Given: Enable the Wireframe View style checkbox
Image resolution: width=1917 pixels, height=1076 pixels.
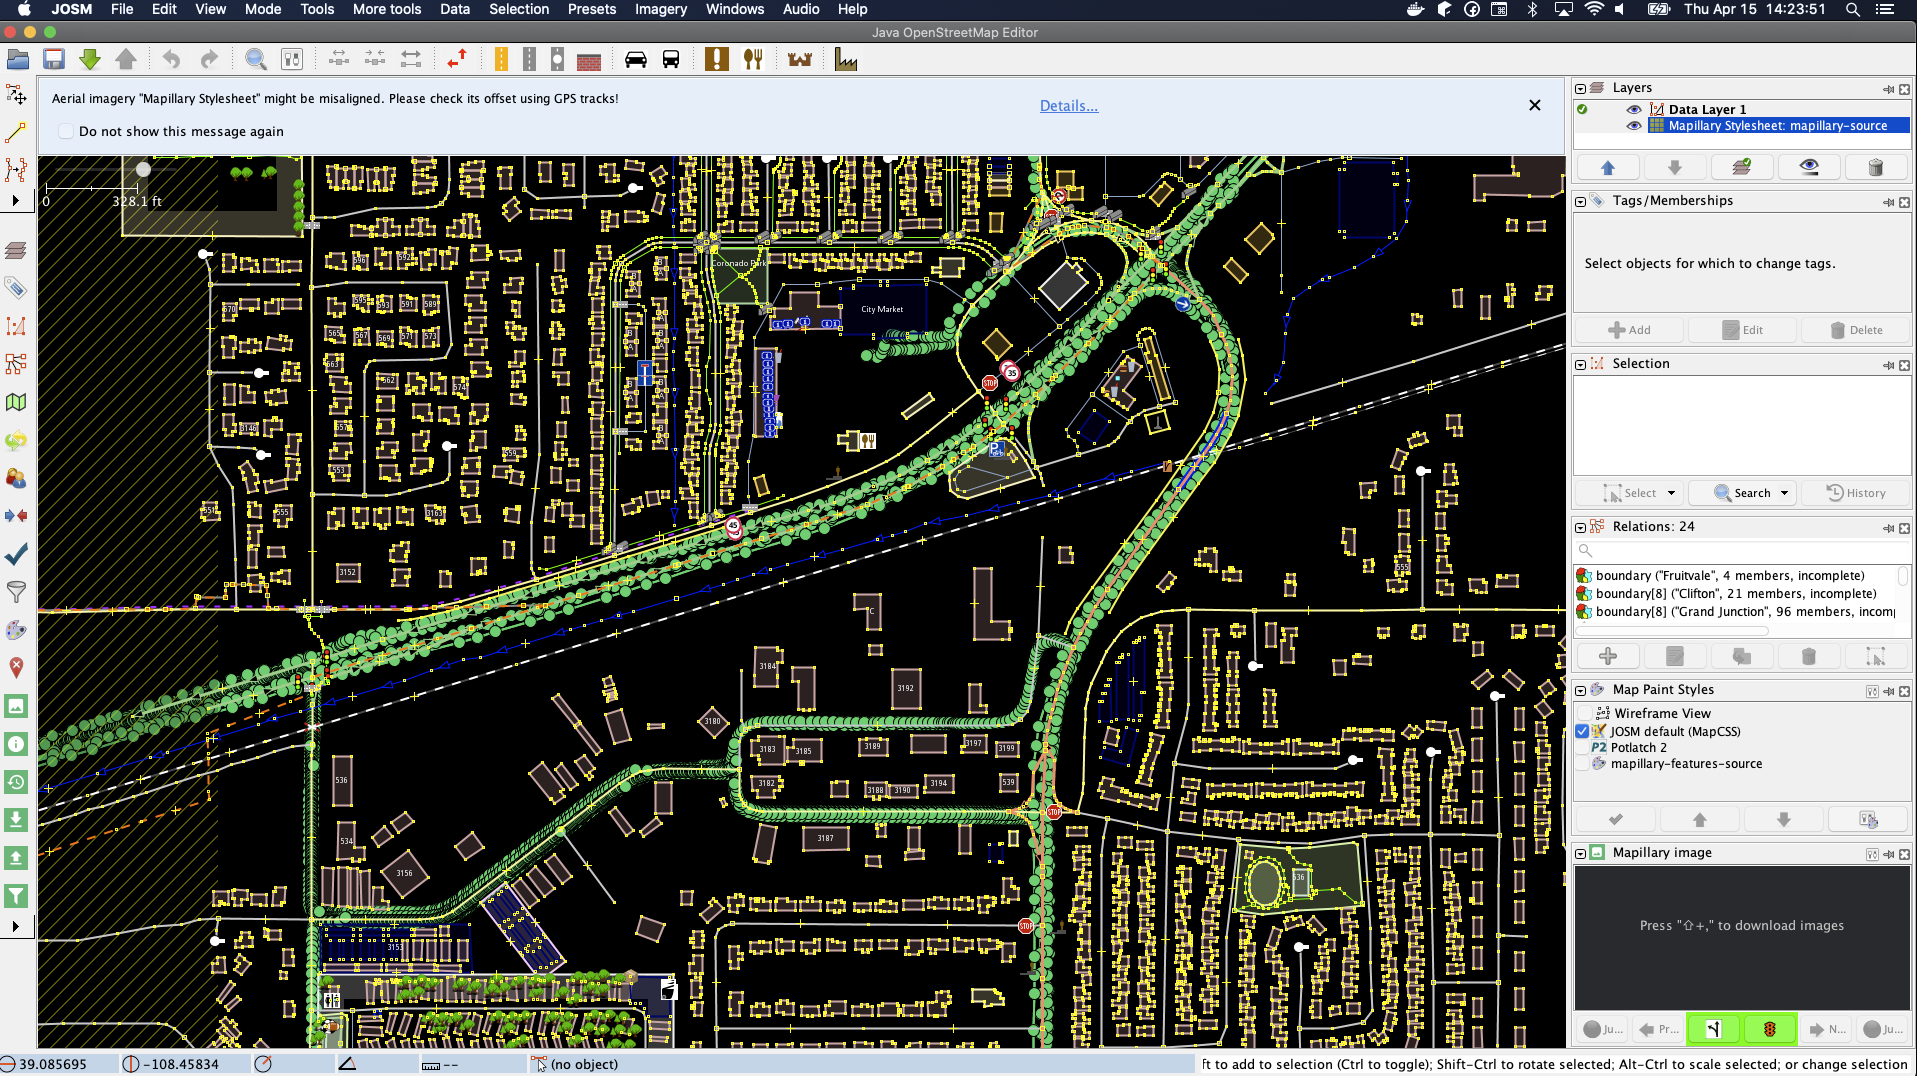Looking at the screenshot, I should [1583, 714].
